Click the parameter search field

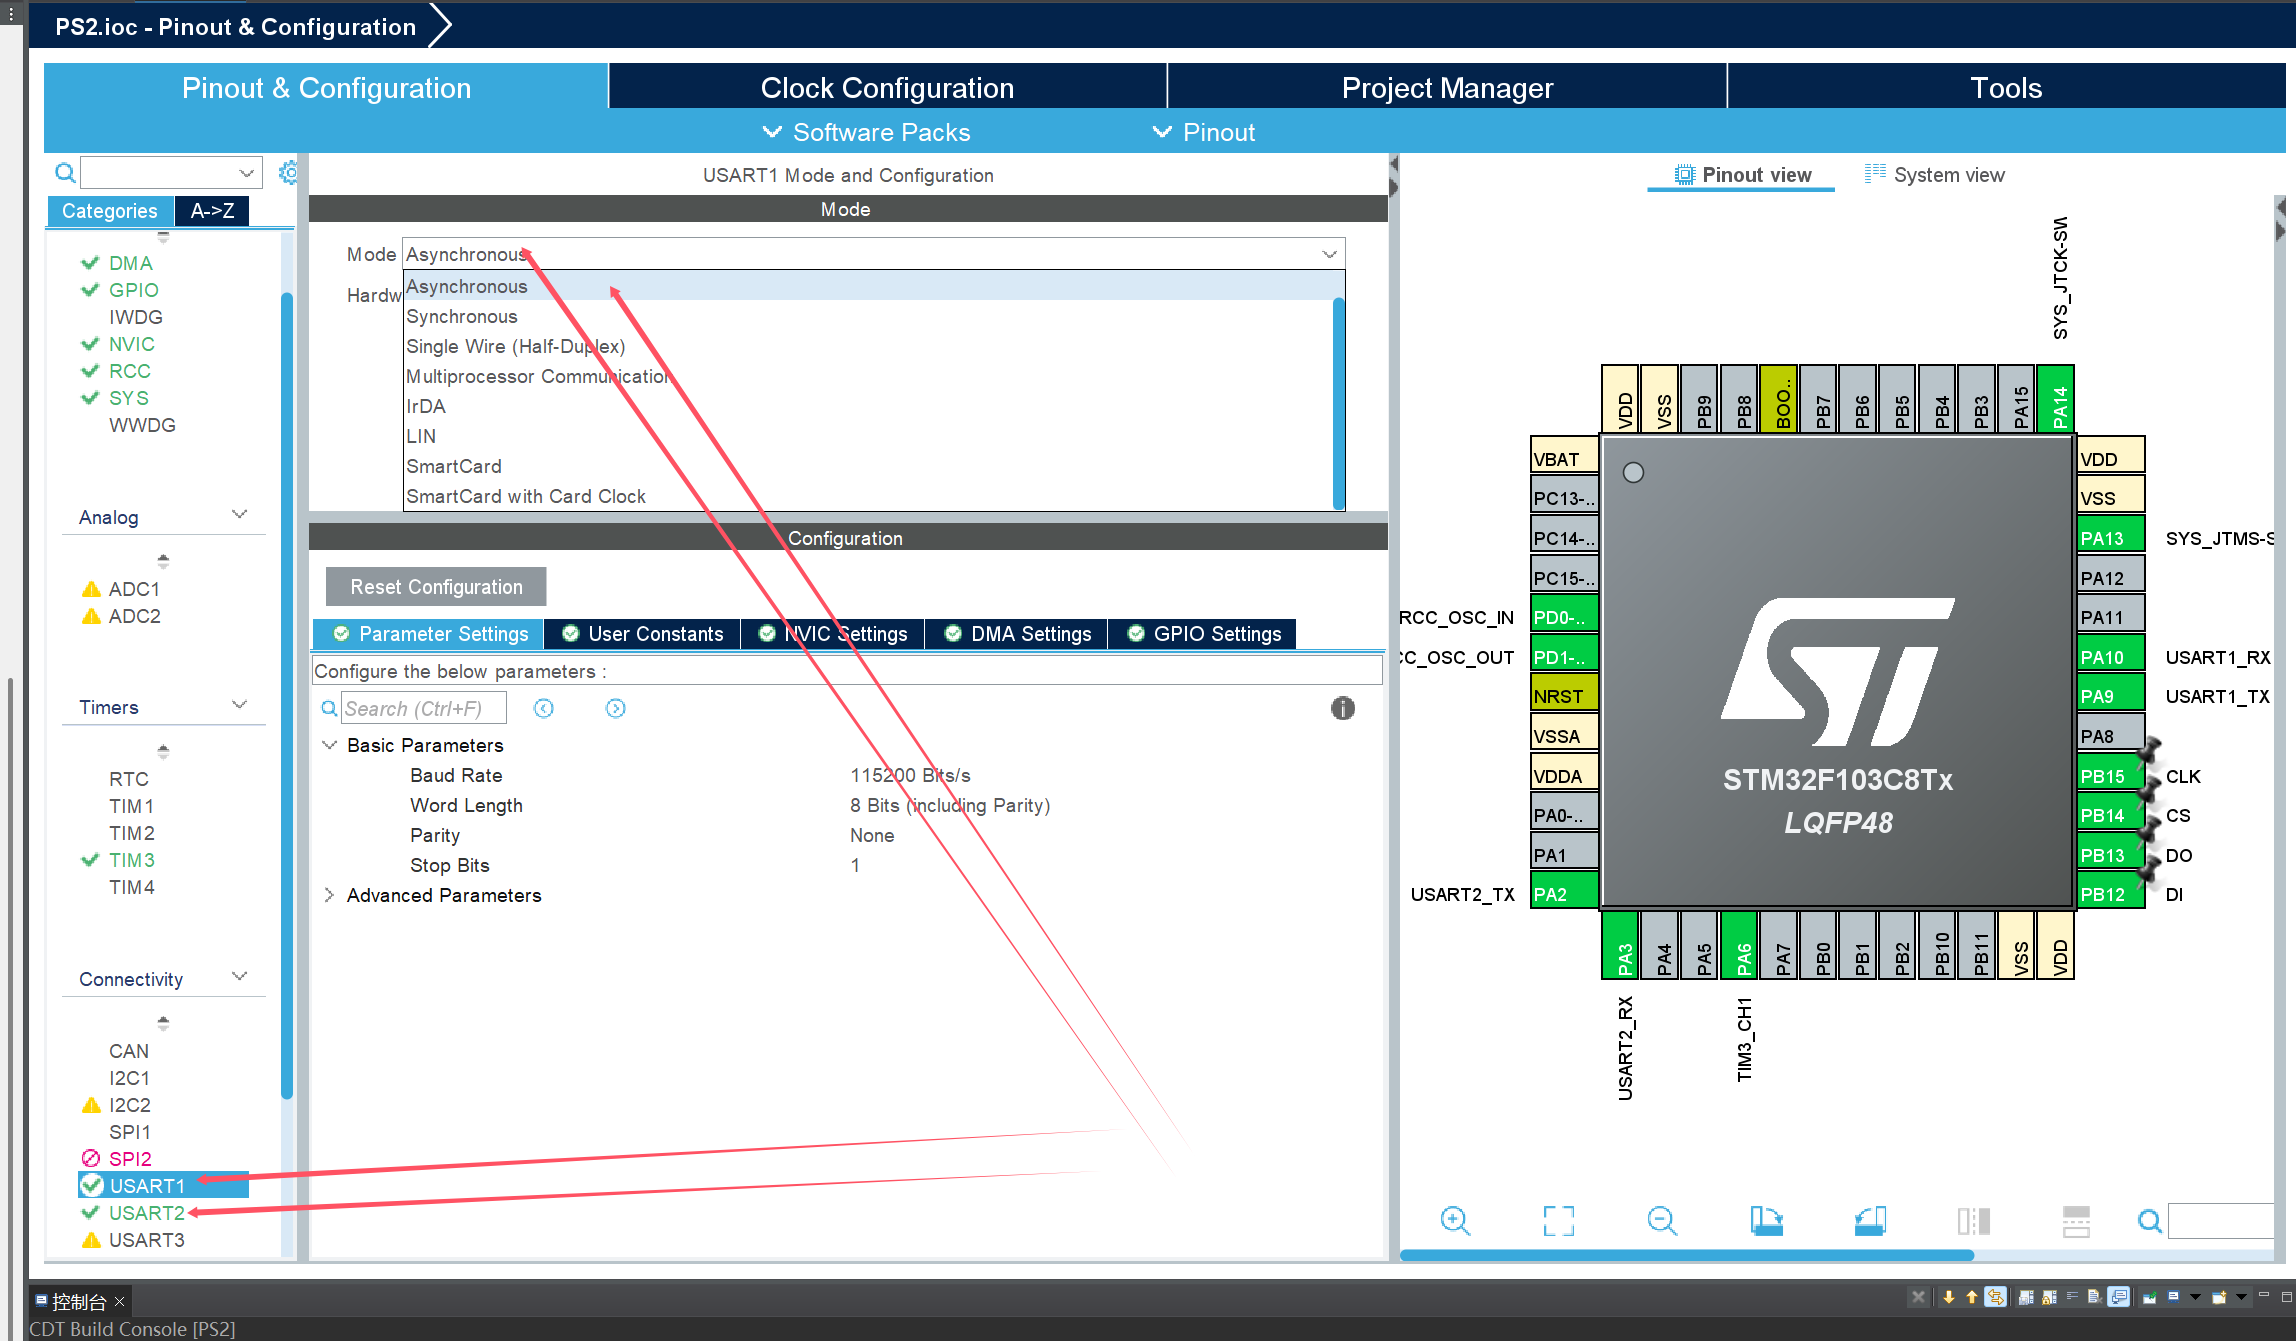422,708
